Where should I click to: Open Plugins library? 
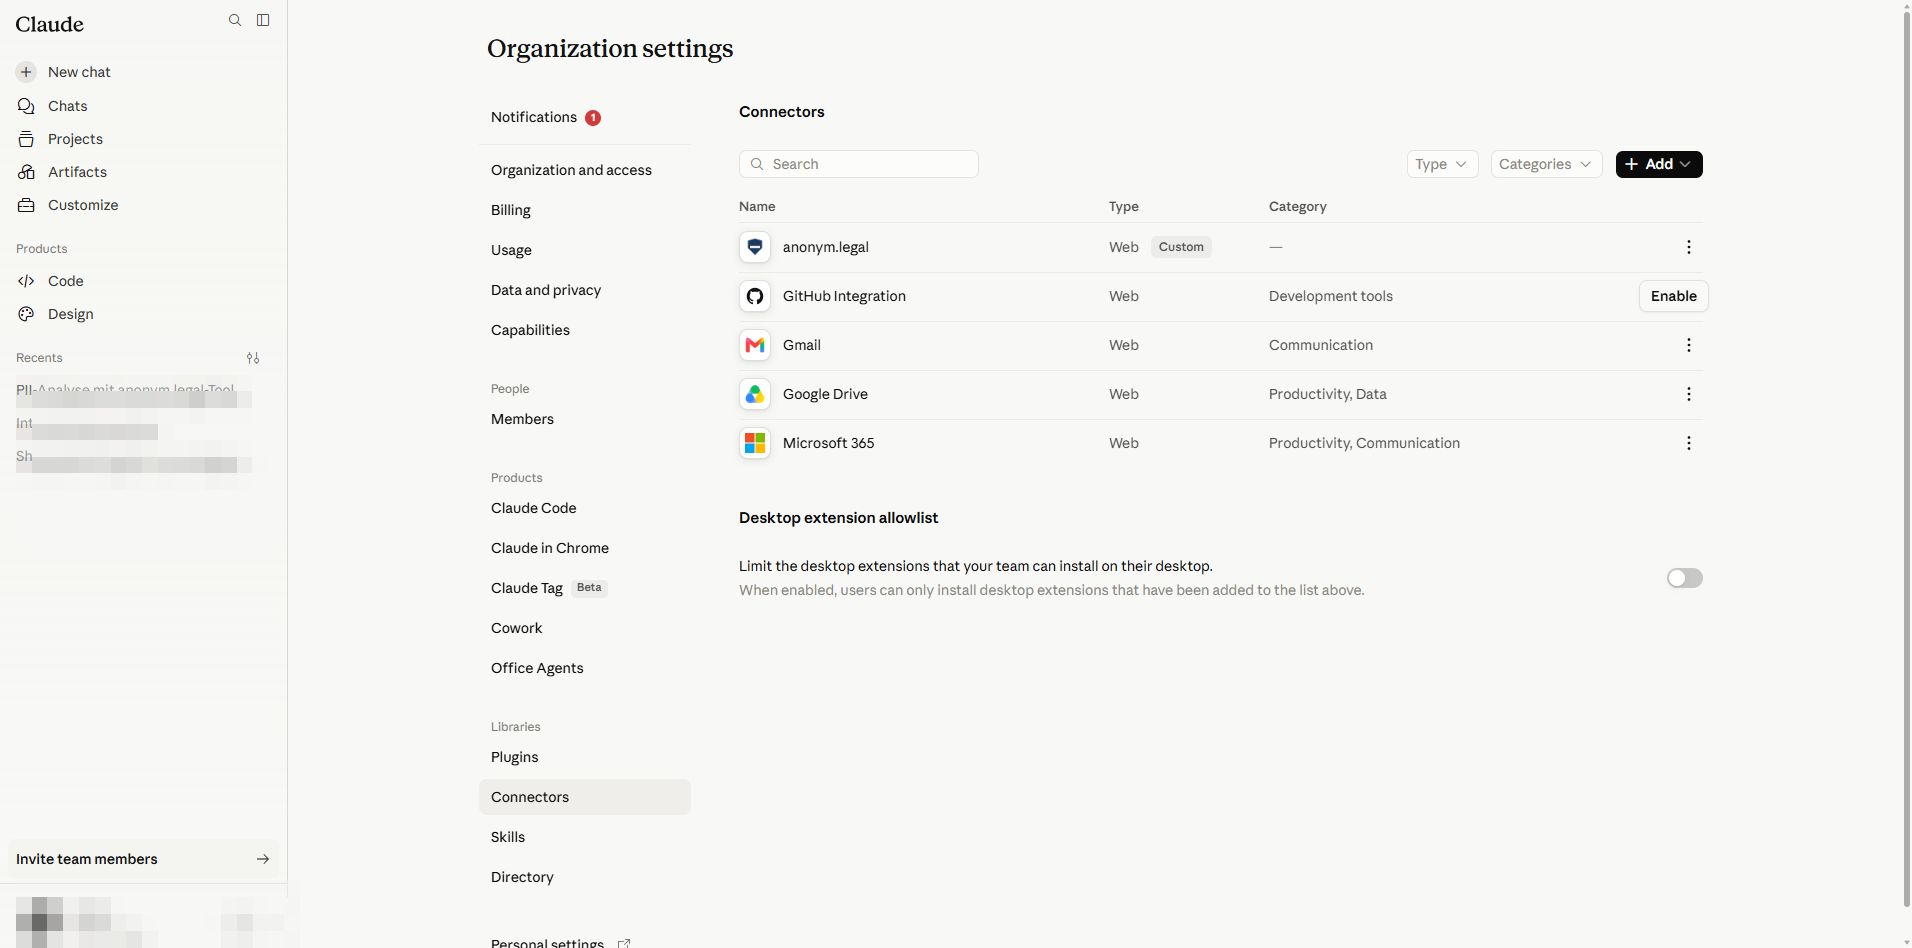point(514,757)
